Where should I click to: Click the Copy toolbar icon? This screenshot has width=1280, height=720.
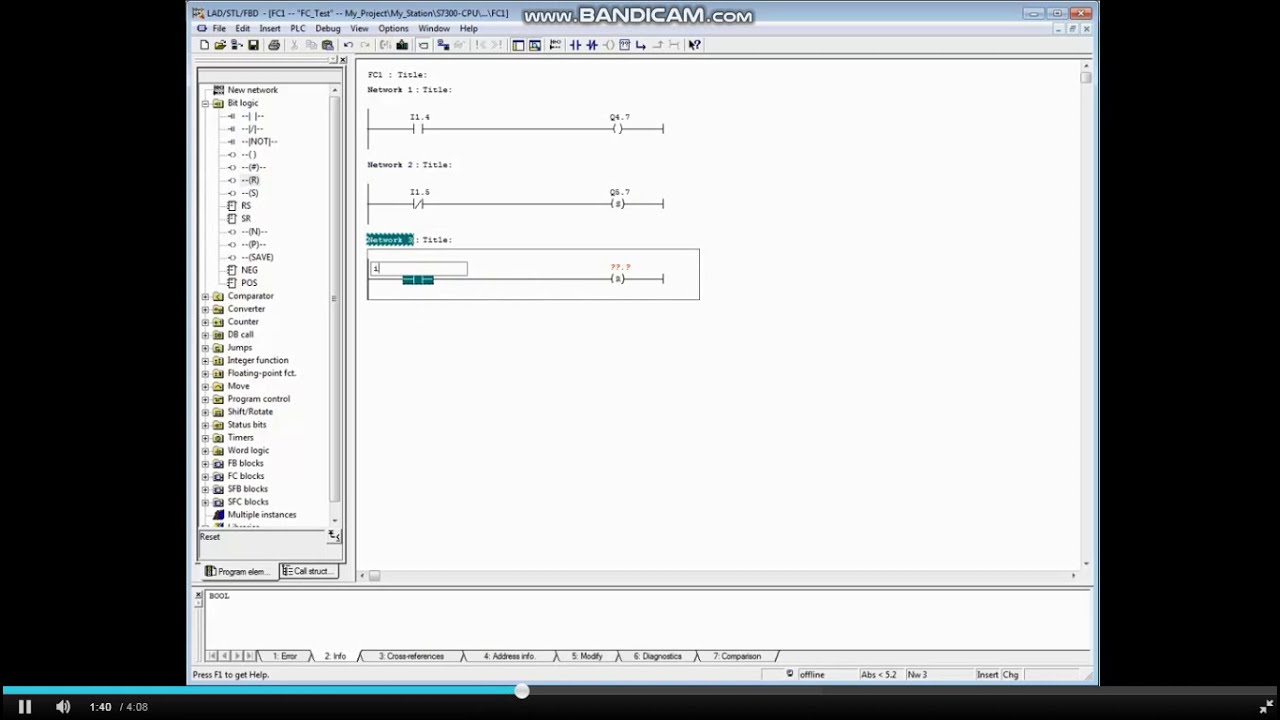click(311, 45)
